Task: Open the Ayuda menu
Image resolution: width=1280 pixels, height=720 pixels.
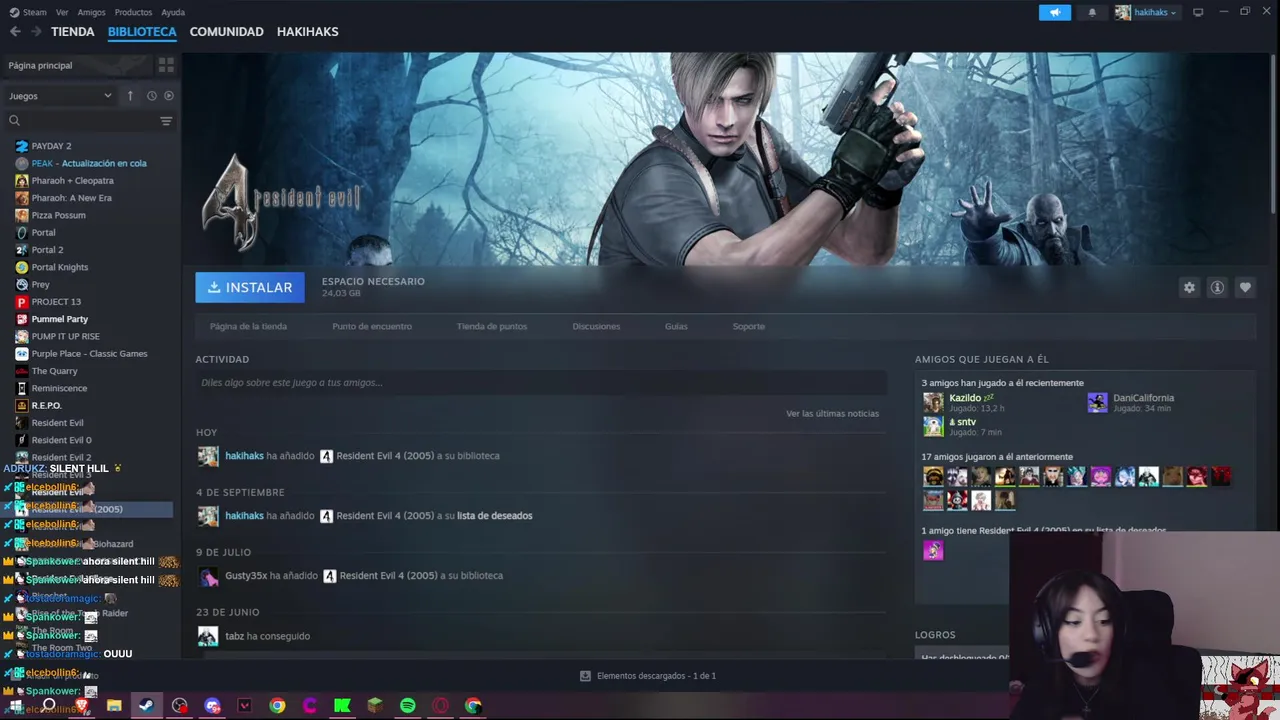Action: pyautogui.click(x=173, y=12)
